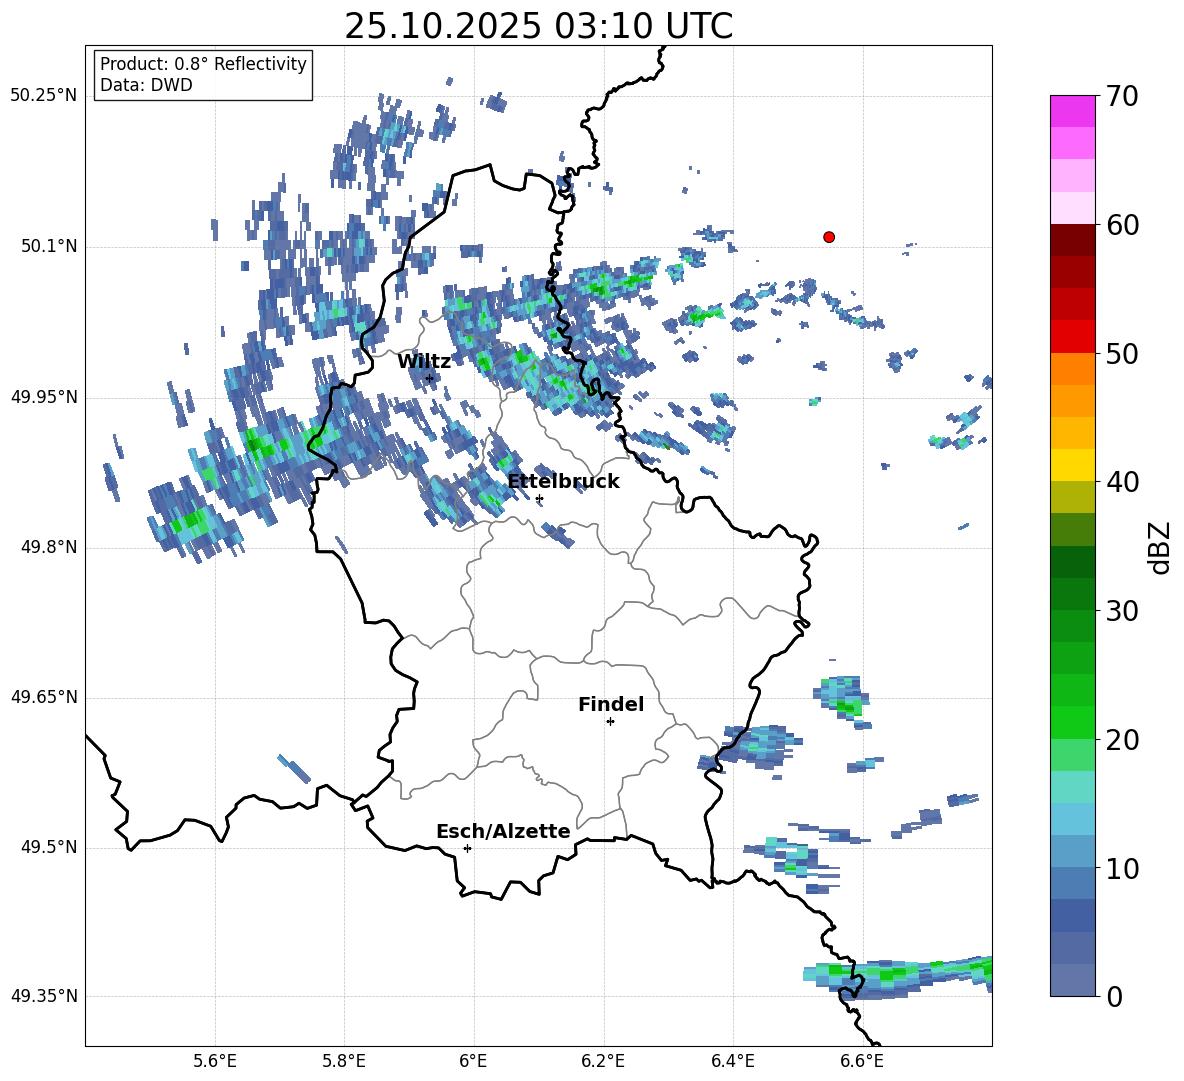Click the 6.4°E longitude label
The height and width of the screenshot is (1081, 1184).
tap(732, 1061)
